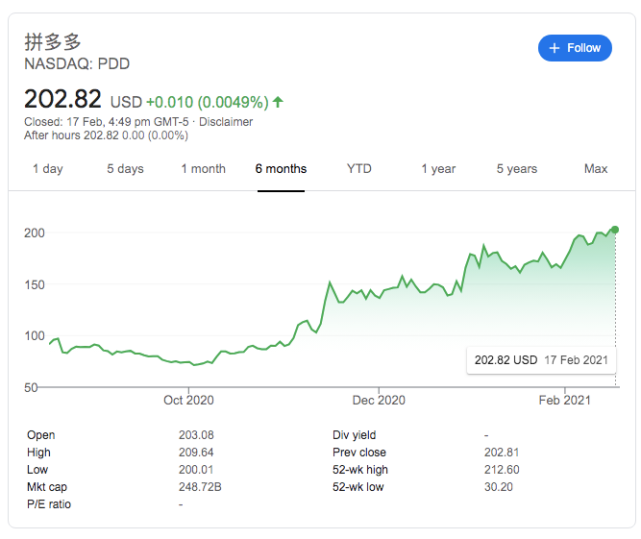Switch to the 5 days tab
641x539 pixels.
click(125, 169)
